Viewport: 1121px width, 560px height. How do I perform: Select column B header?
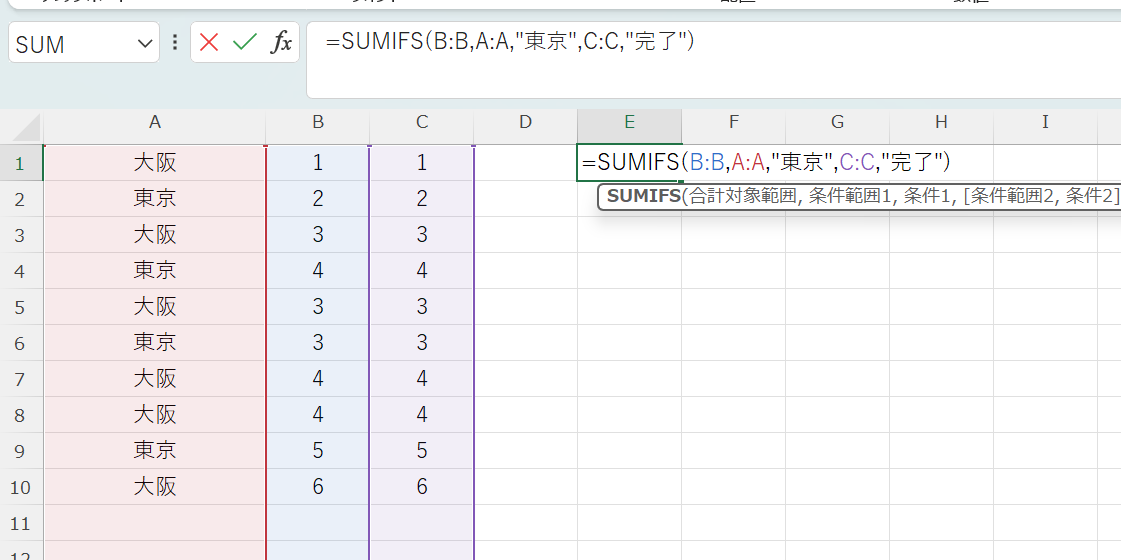(x=318, y=122)
